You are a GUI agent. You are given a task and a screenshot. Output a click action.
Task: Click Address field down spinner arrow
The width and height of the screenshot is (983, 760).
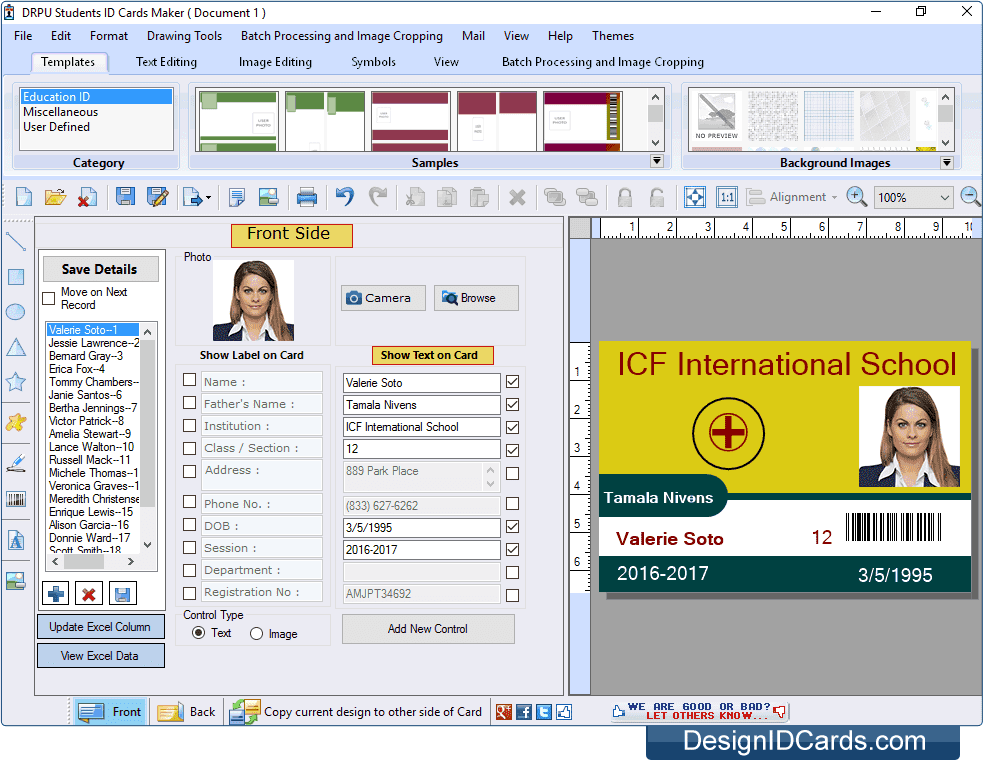click(490, 483)
